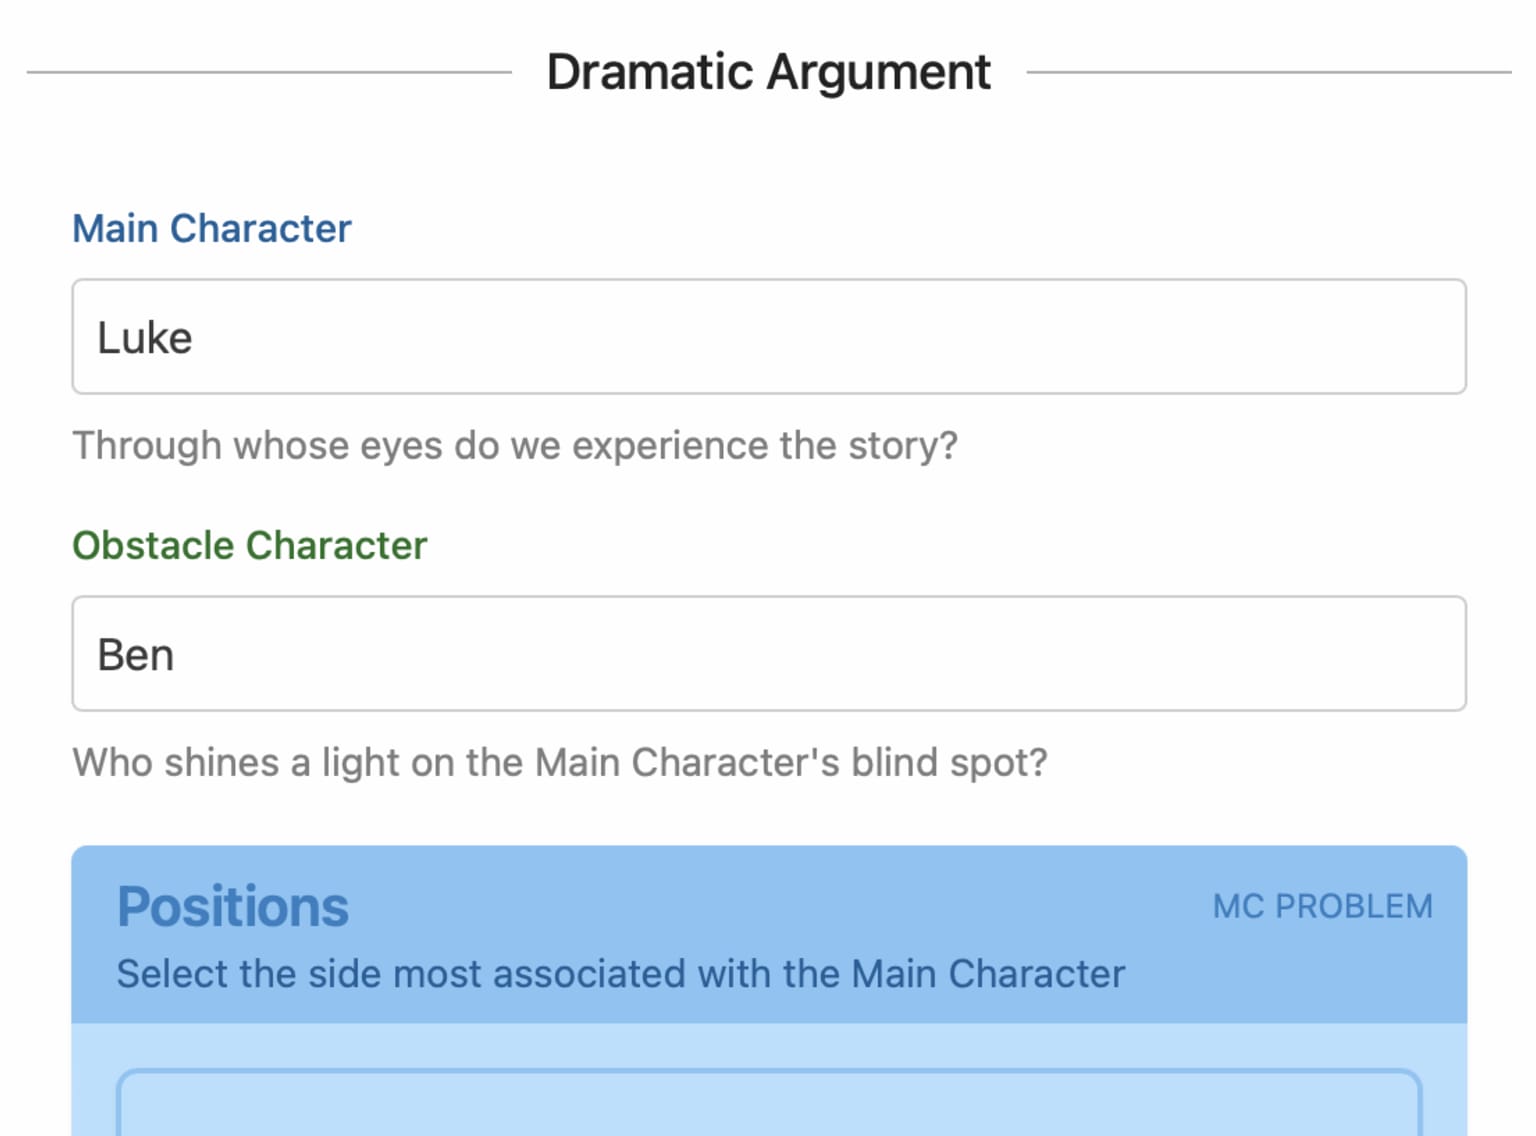This screenshot has width=1536, height=1136.
Task: Click the Main Character label
Action: [x=212, y=228]
